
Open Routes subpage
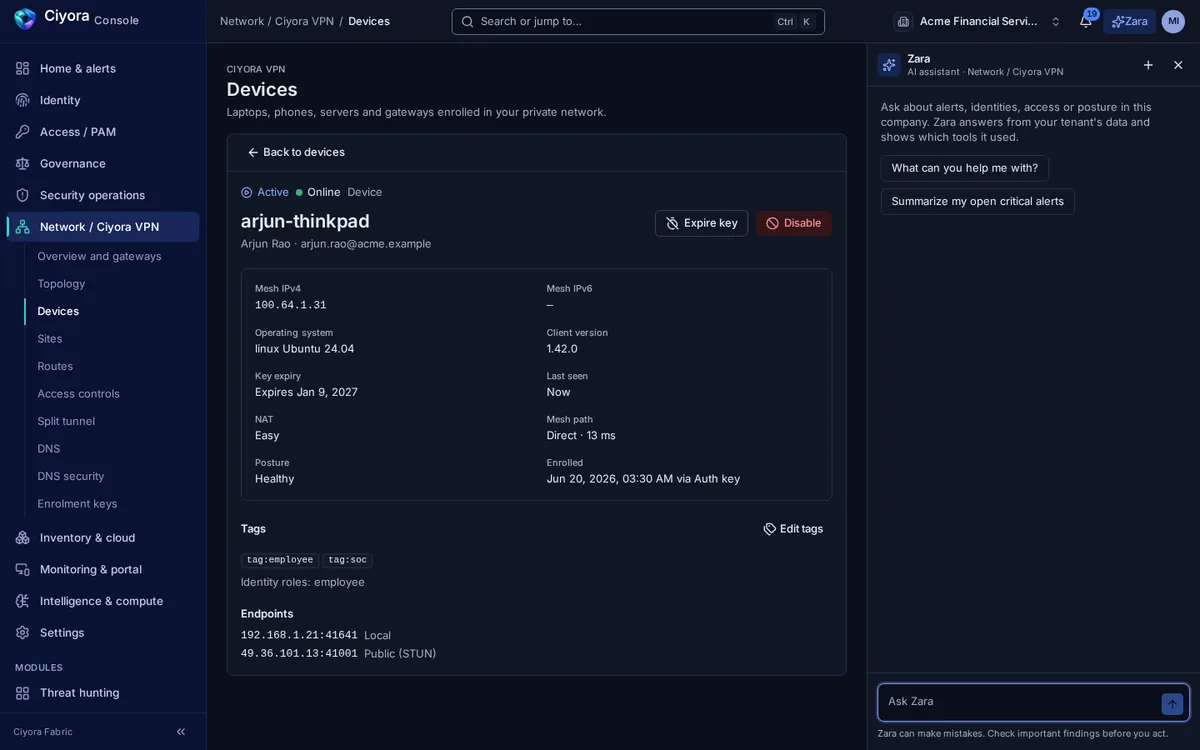point(111,366)
